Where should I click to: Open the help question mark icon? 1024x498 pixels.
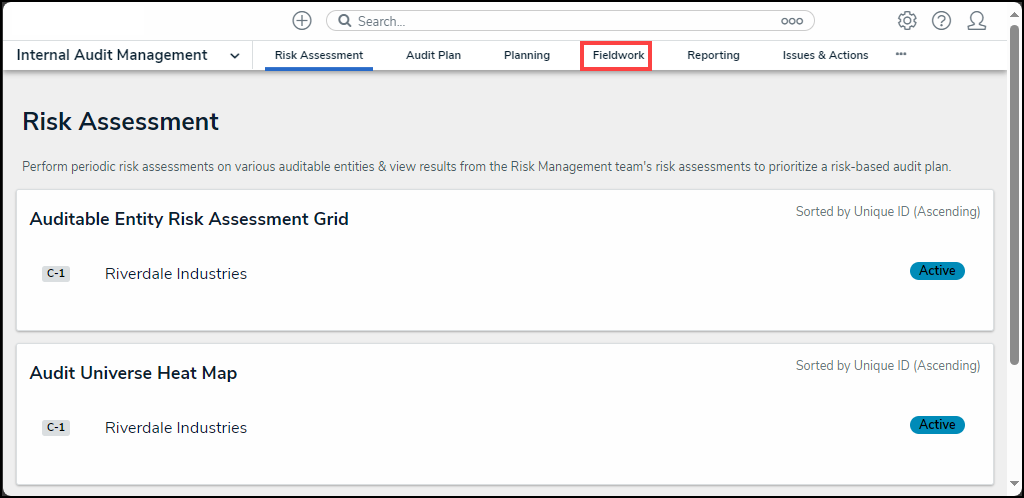[x=941, y=21]
